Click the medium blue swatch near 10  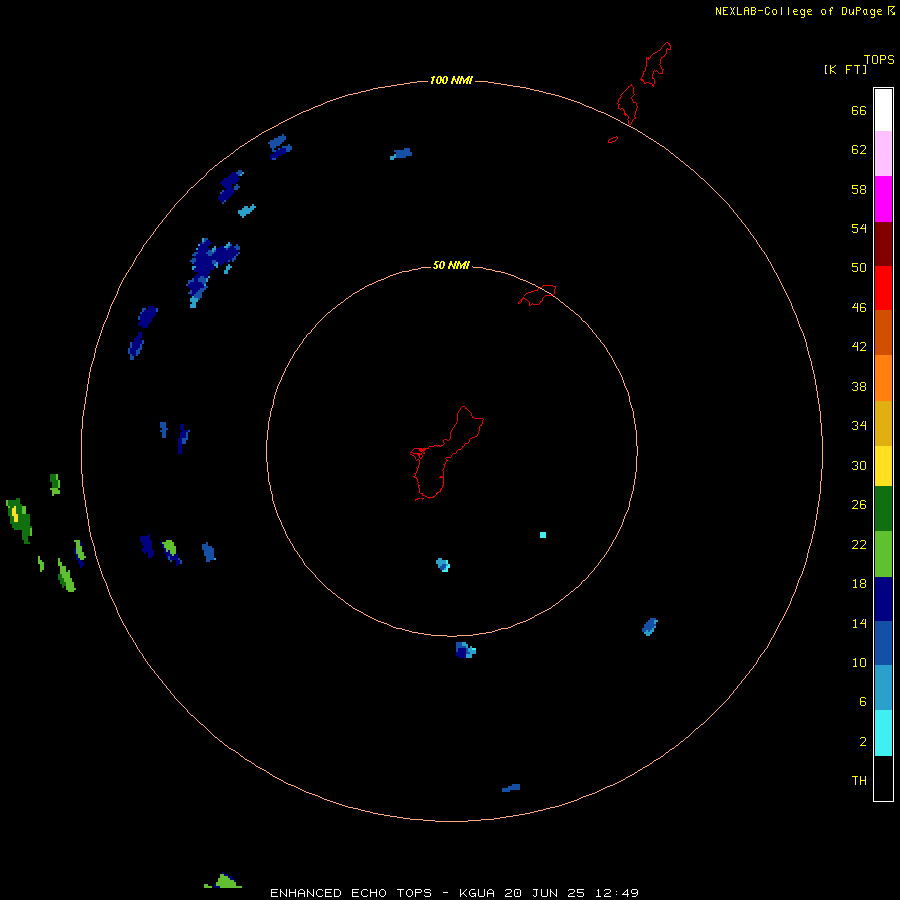pos(883,643)
